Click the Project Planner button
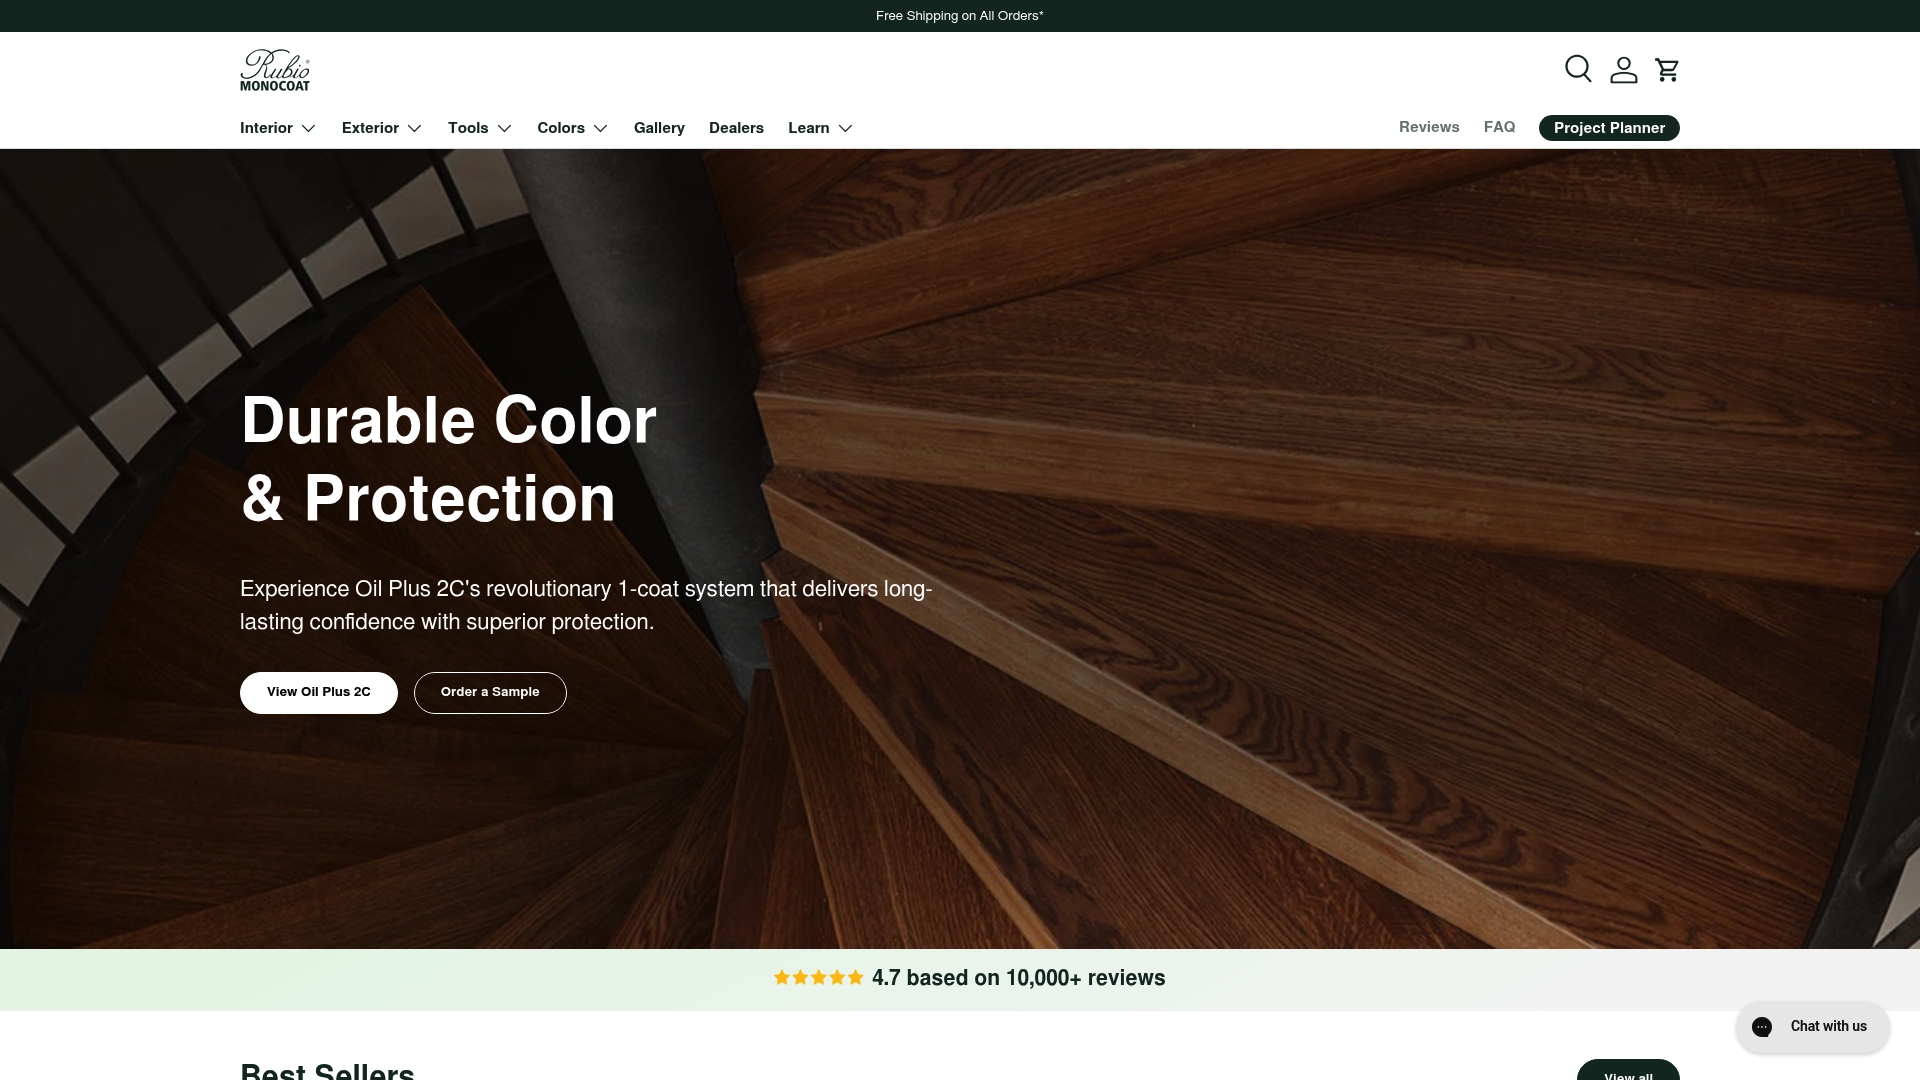 [1608, 128]
